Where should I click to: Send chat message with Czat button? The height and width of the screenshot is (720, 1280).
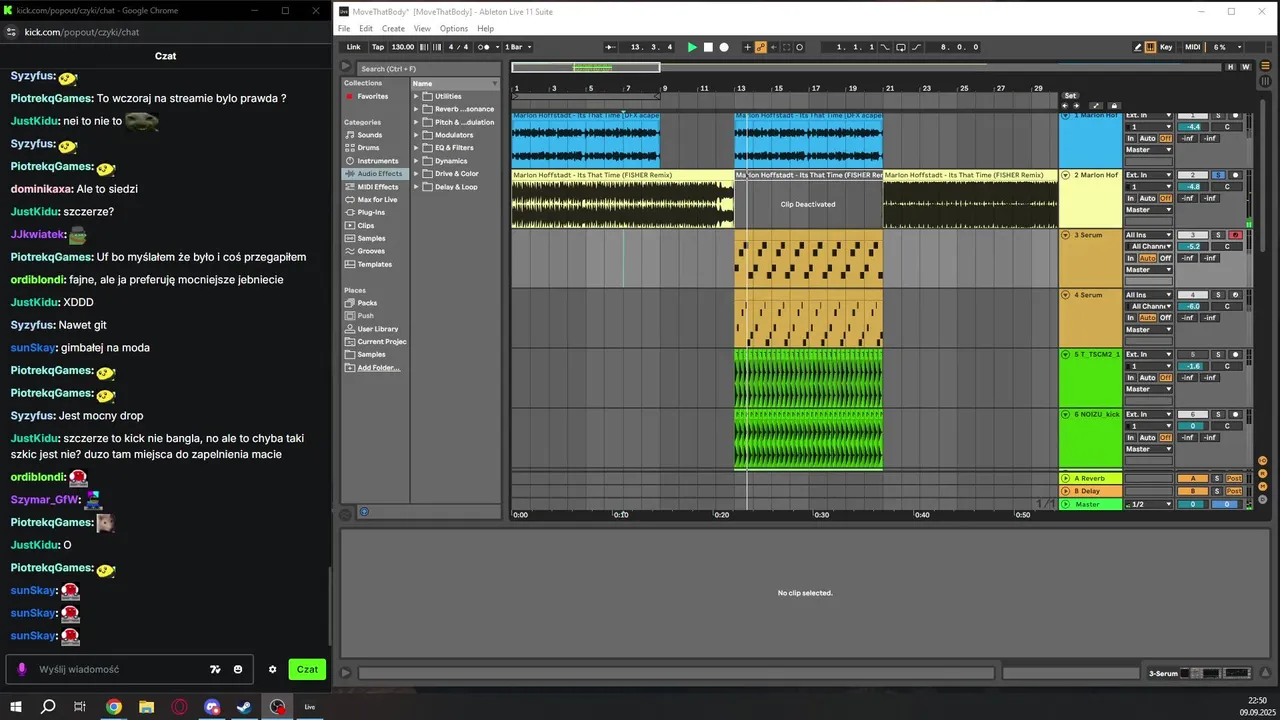[307, 669]
